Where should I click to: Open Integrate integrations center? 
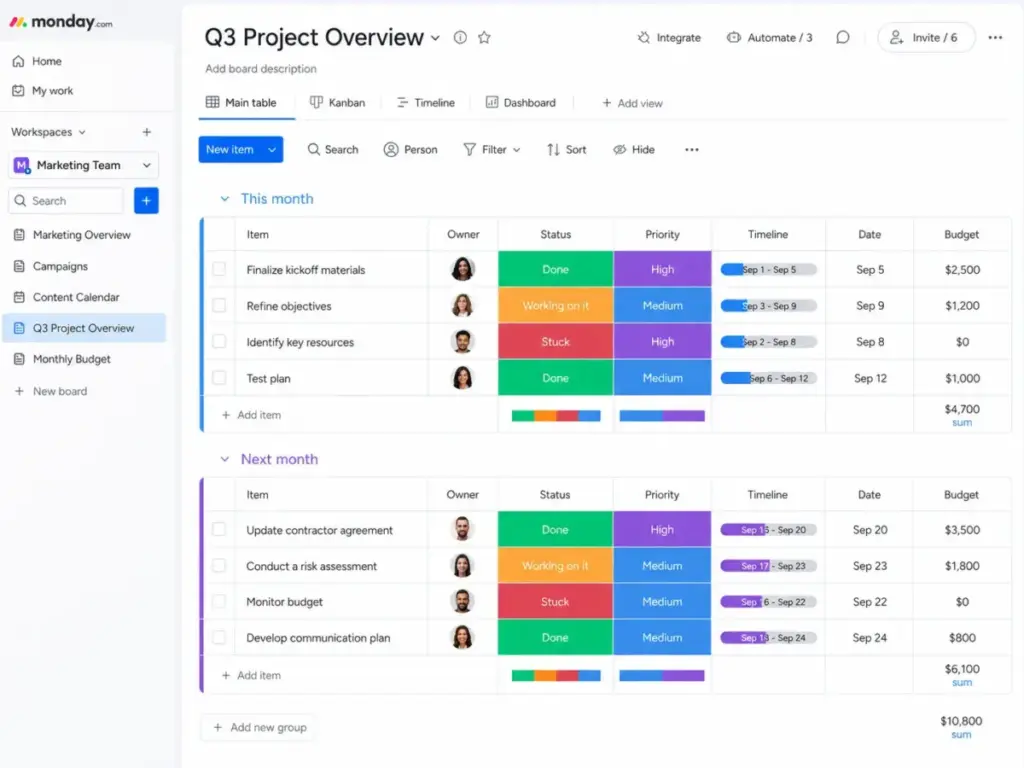pos(669,38)
